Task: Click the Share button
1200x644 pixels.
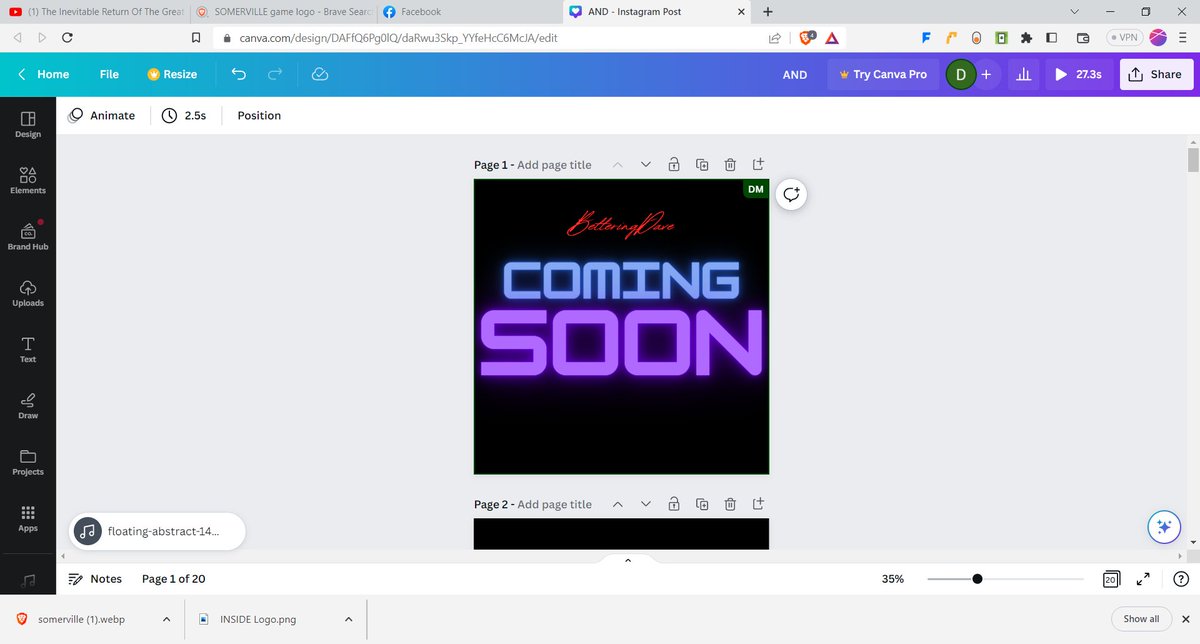Action: pos(1155,74)
